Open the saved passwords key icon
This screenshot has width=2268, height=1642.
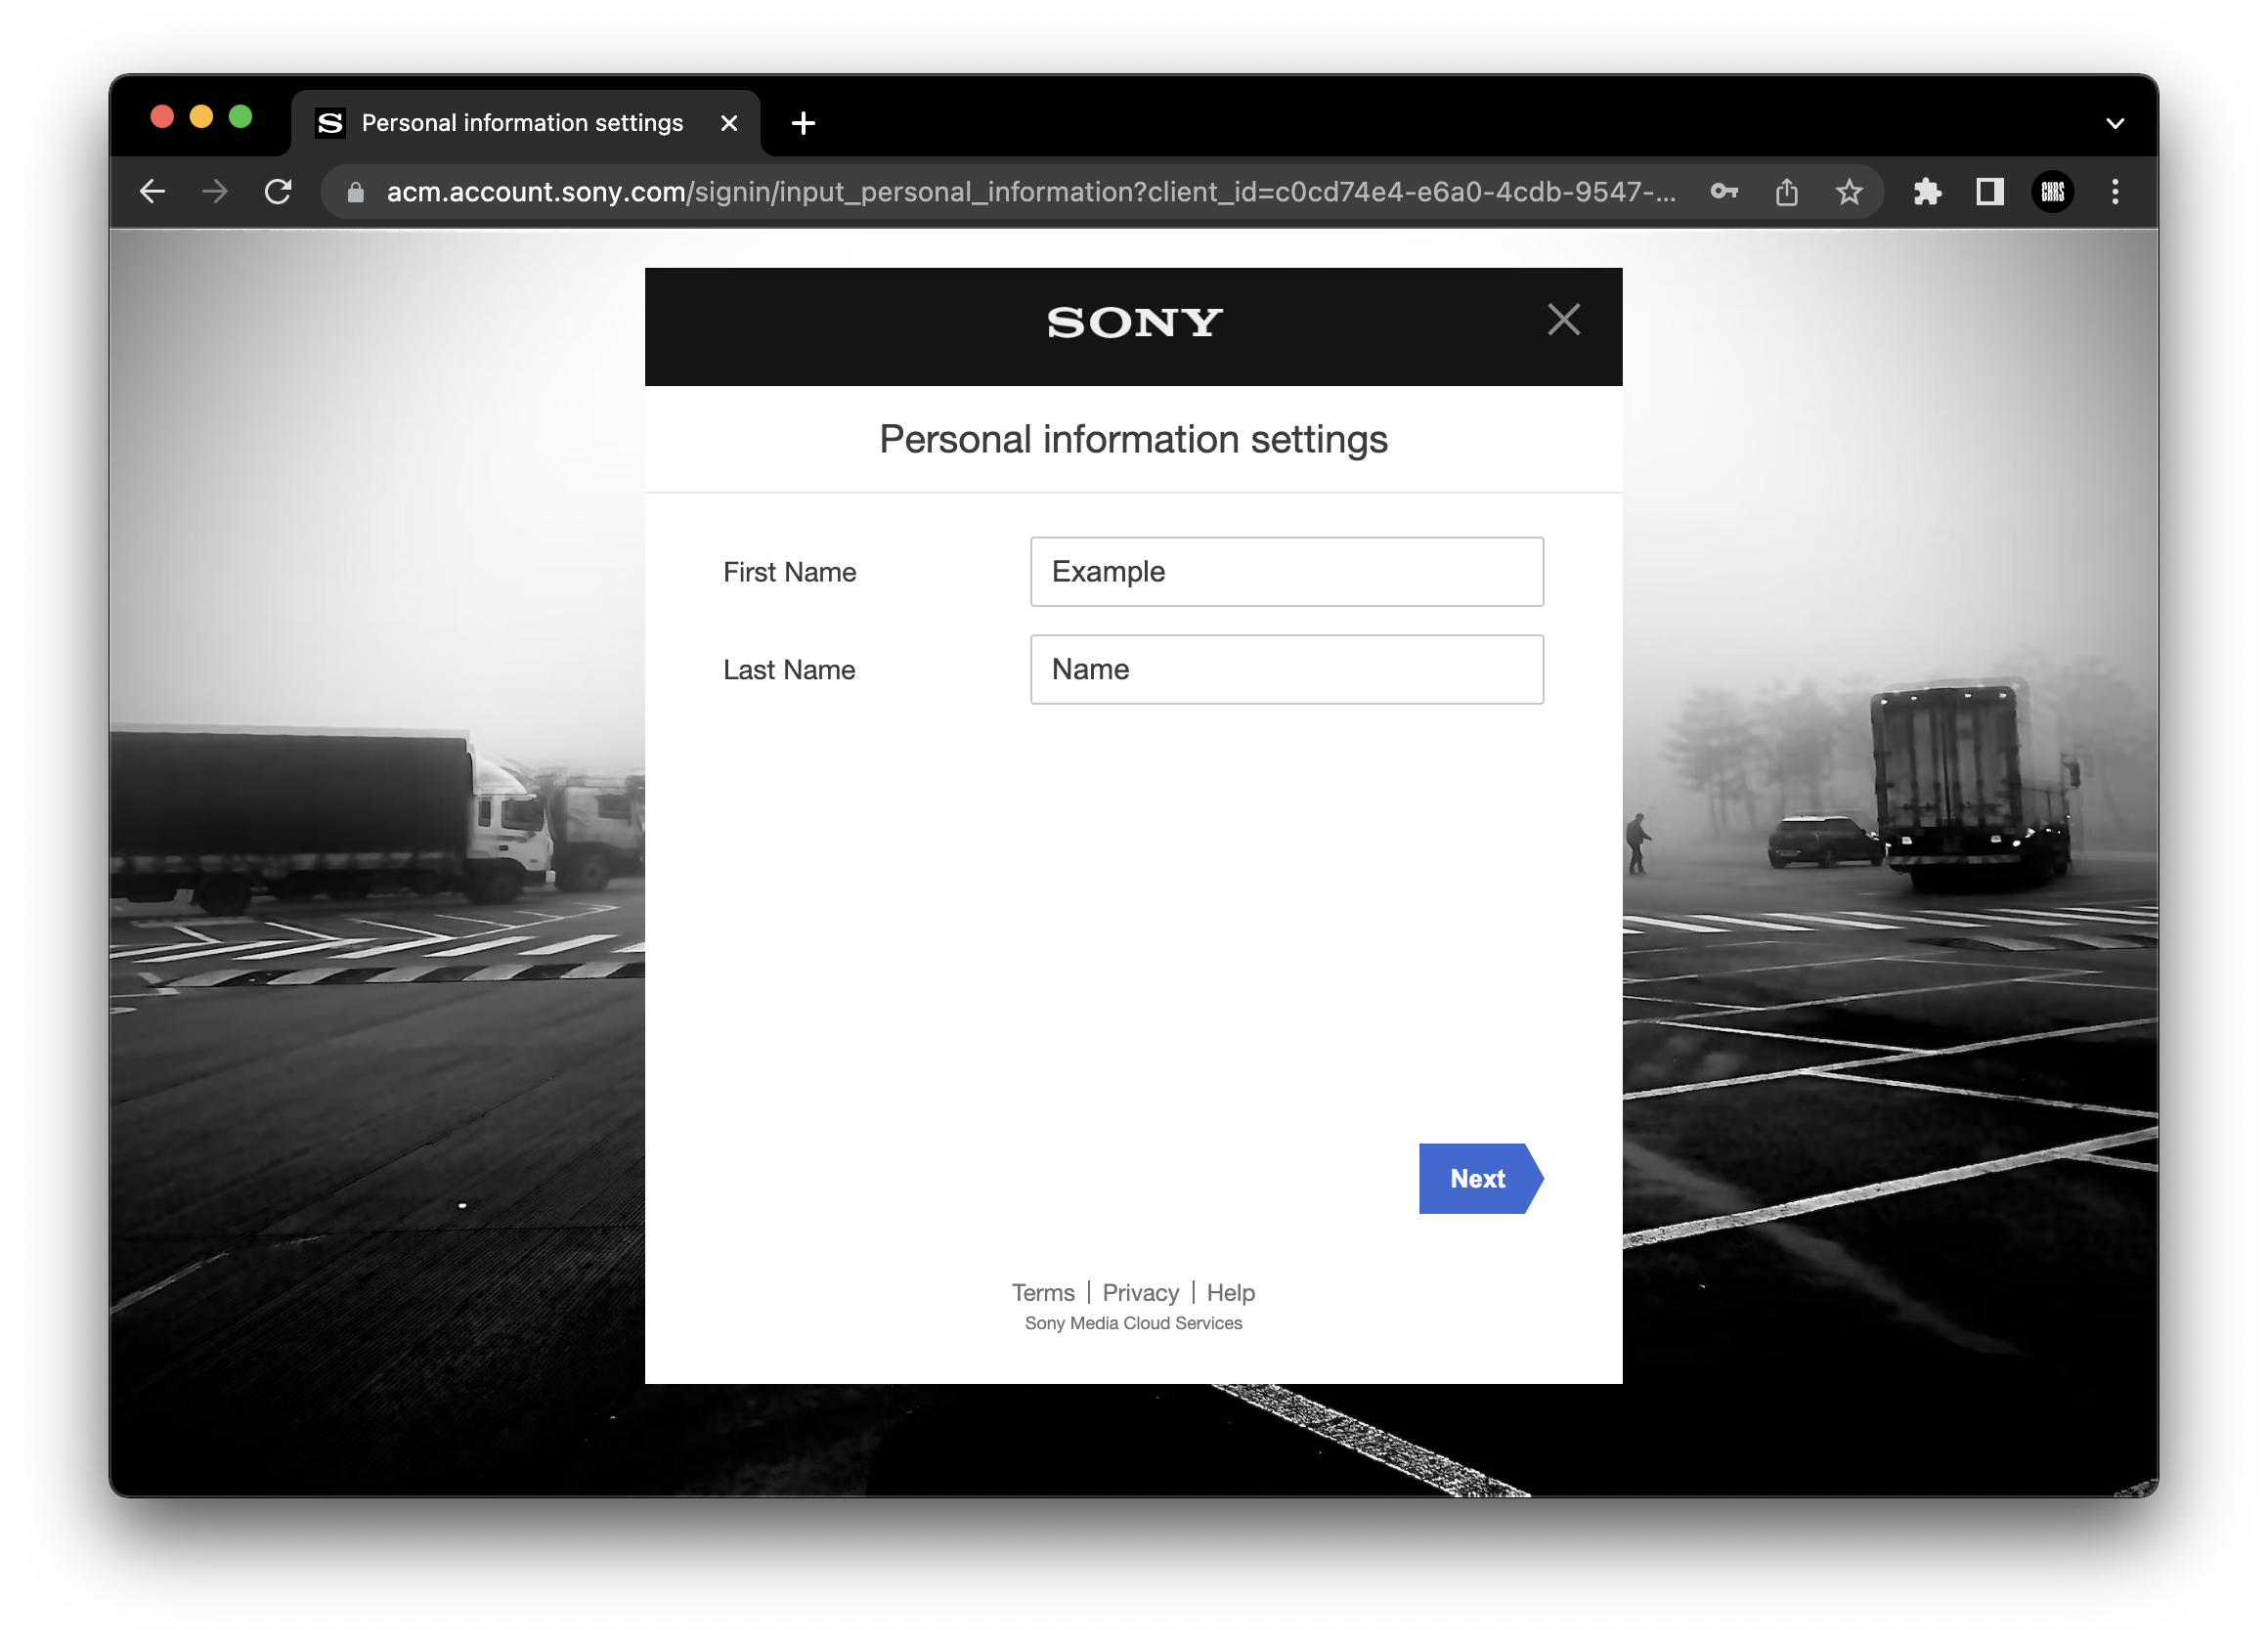pyautogui.click(x=1723, y=191)
